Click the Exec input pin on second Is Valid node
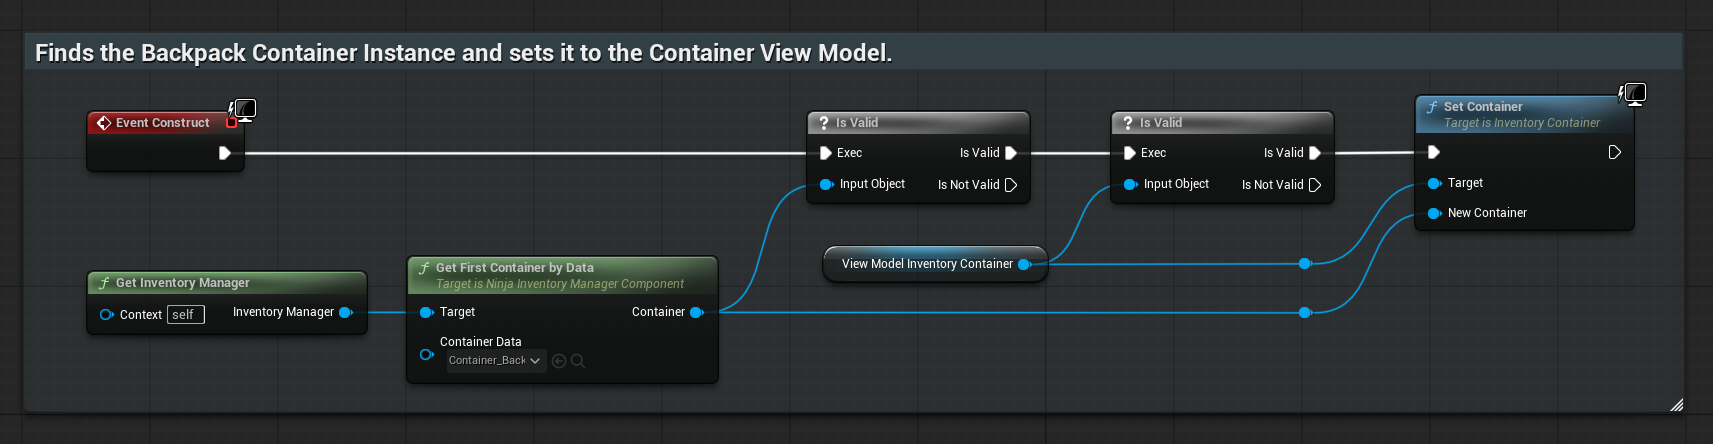The height and width of the screenshot is (444, 1713). (x=1130, y=153)
